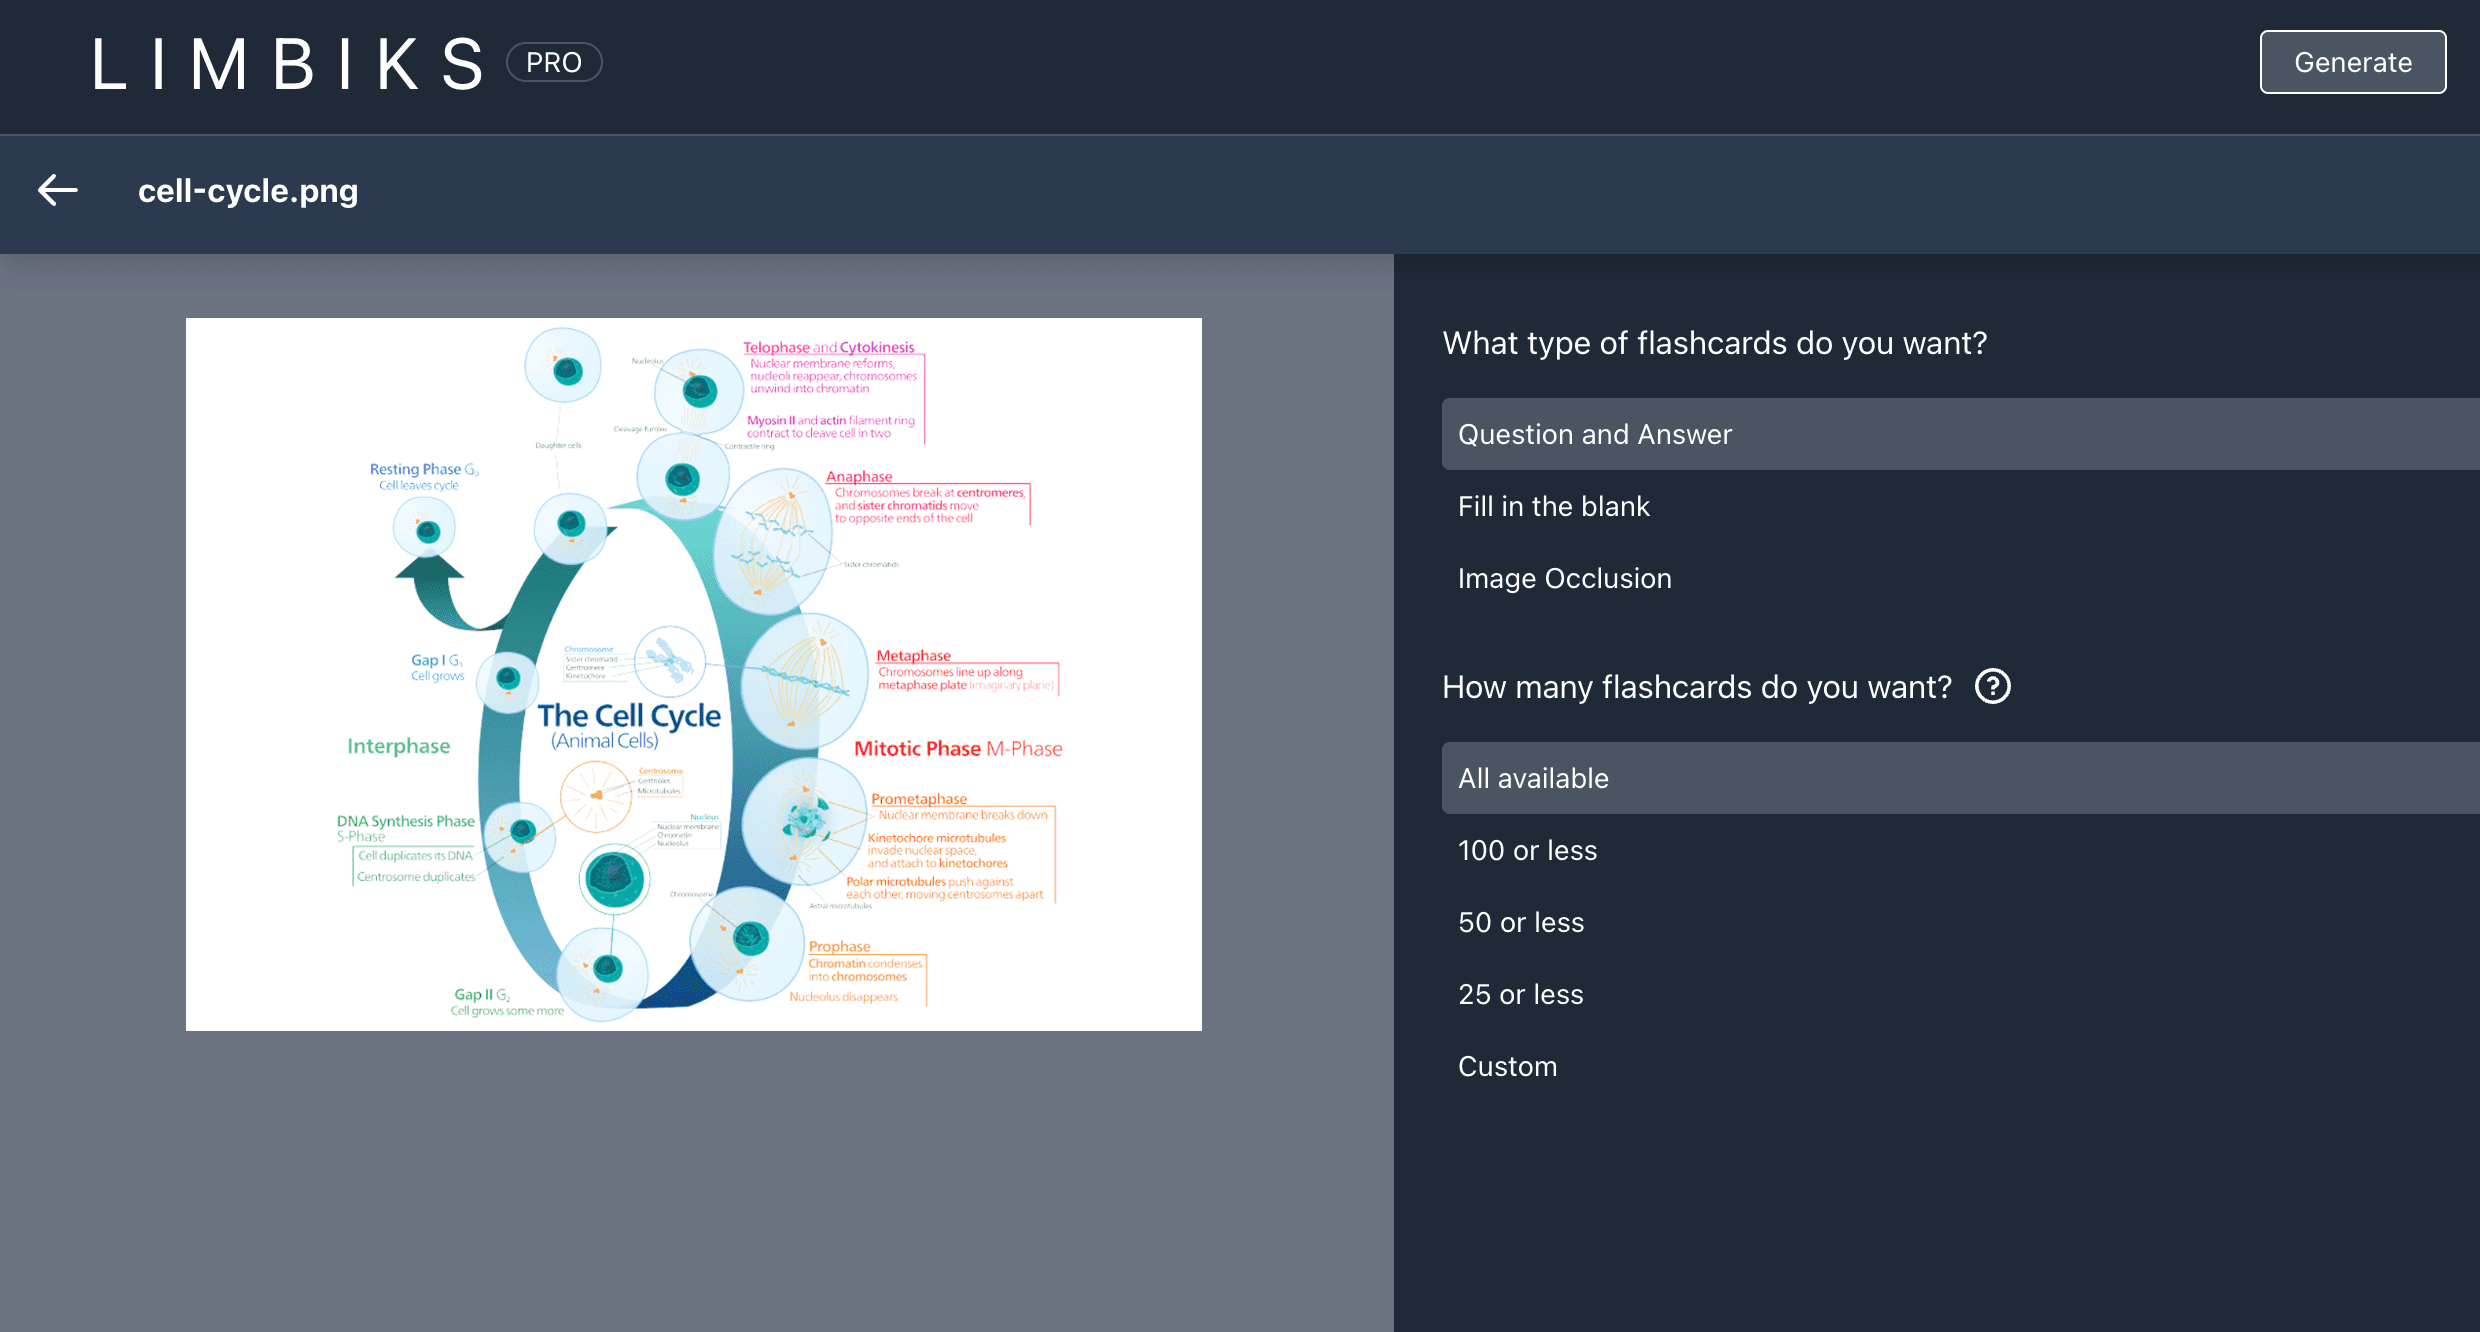Select Image Occlusion flashcard type

coord(1565,578)
